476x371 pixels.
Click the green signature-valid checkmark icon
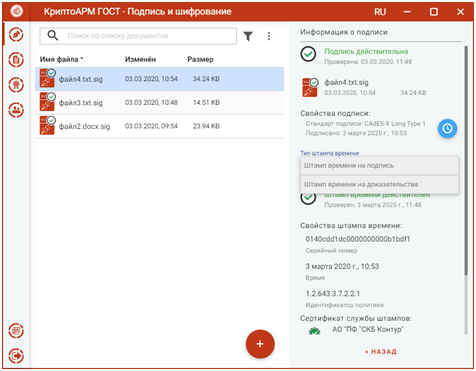[x=308, y=54]
